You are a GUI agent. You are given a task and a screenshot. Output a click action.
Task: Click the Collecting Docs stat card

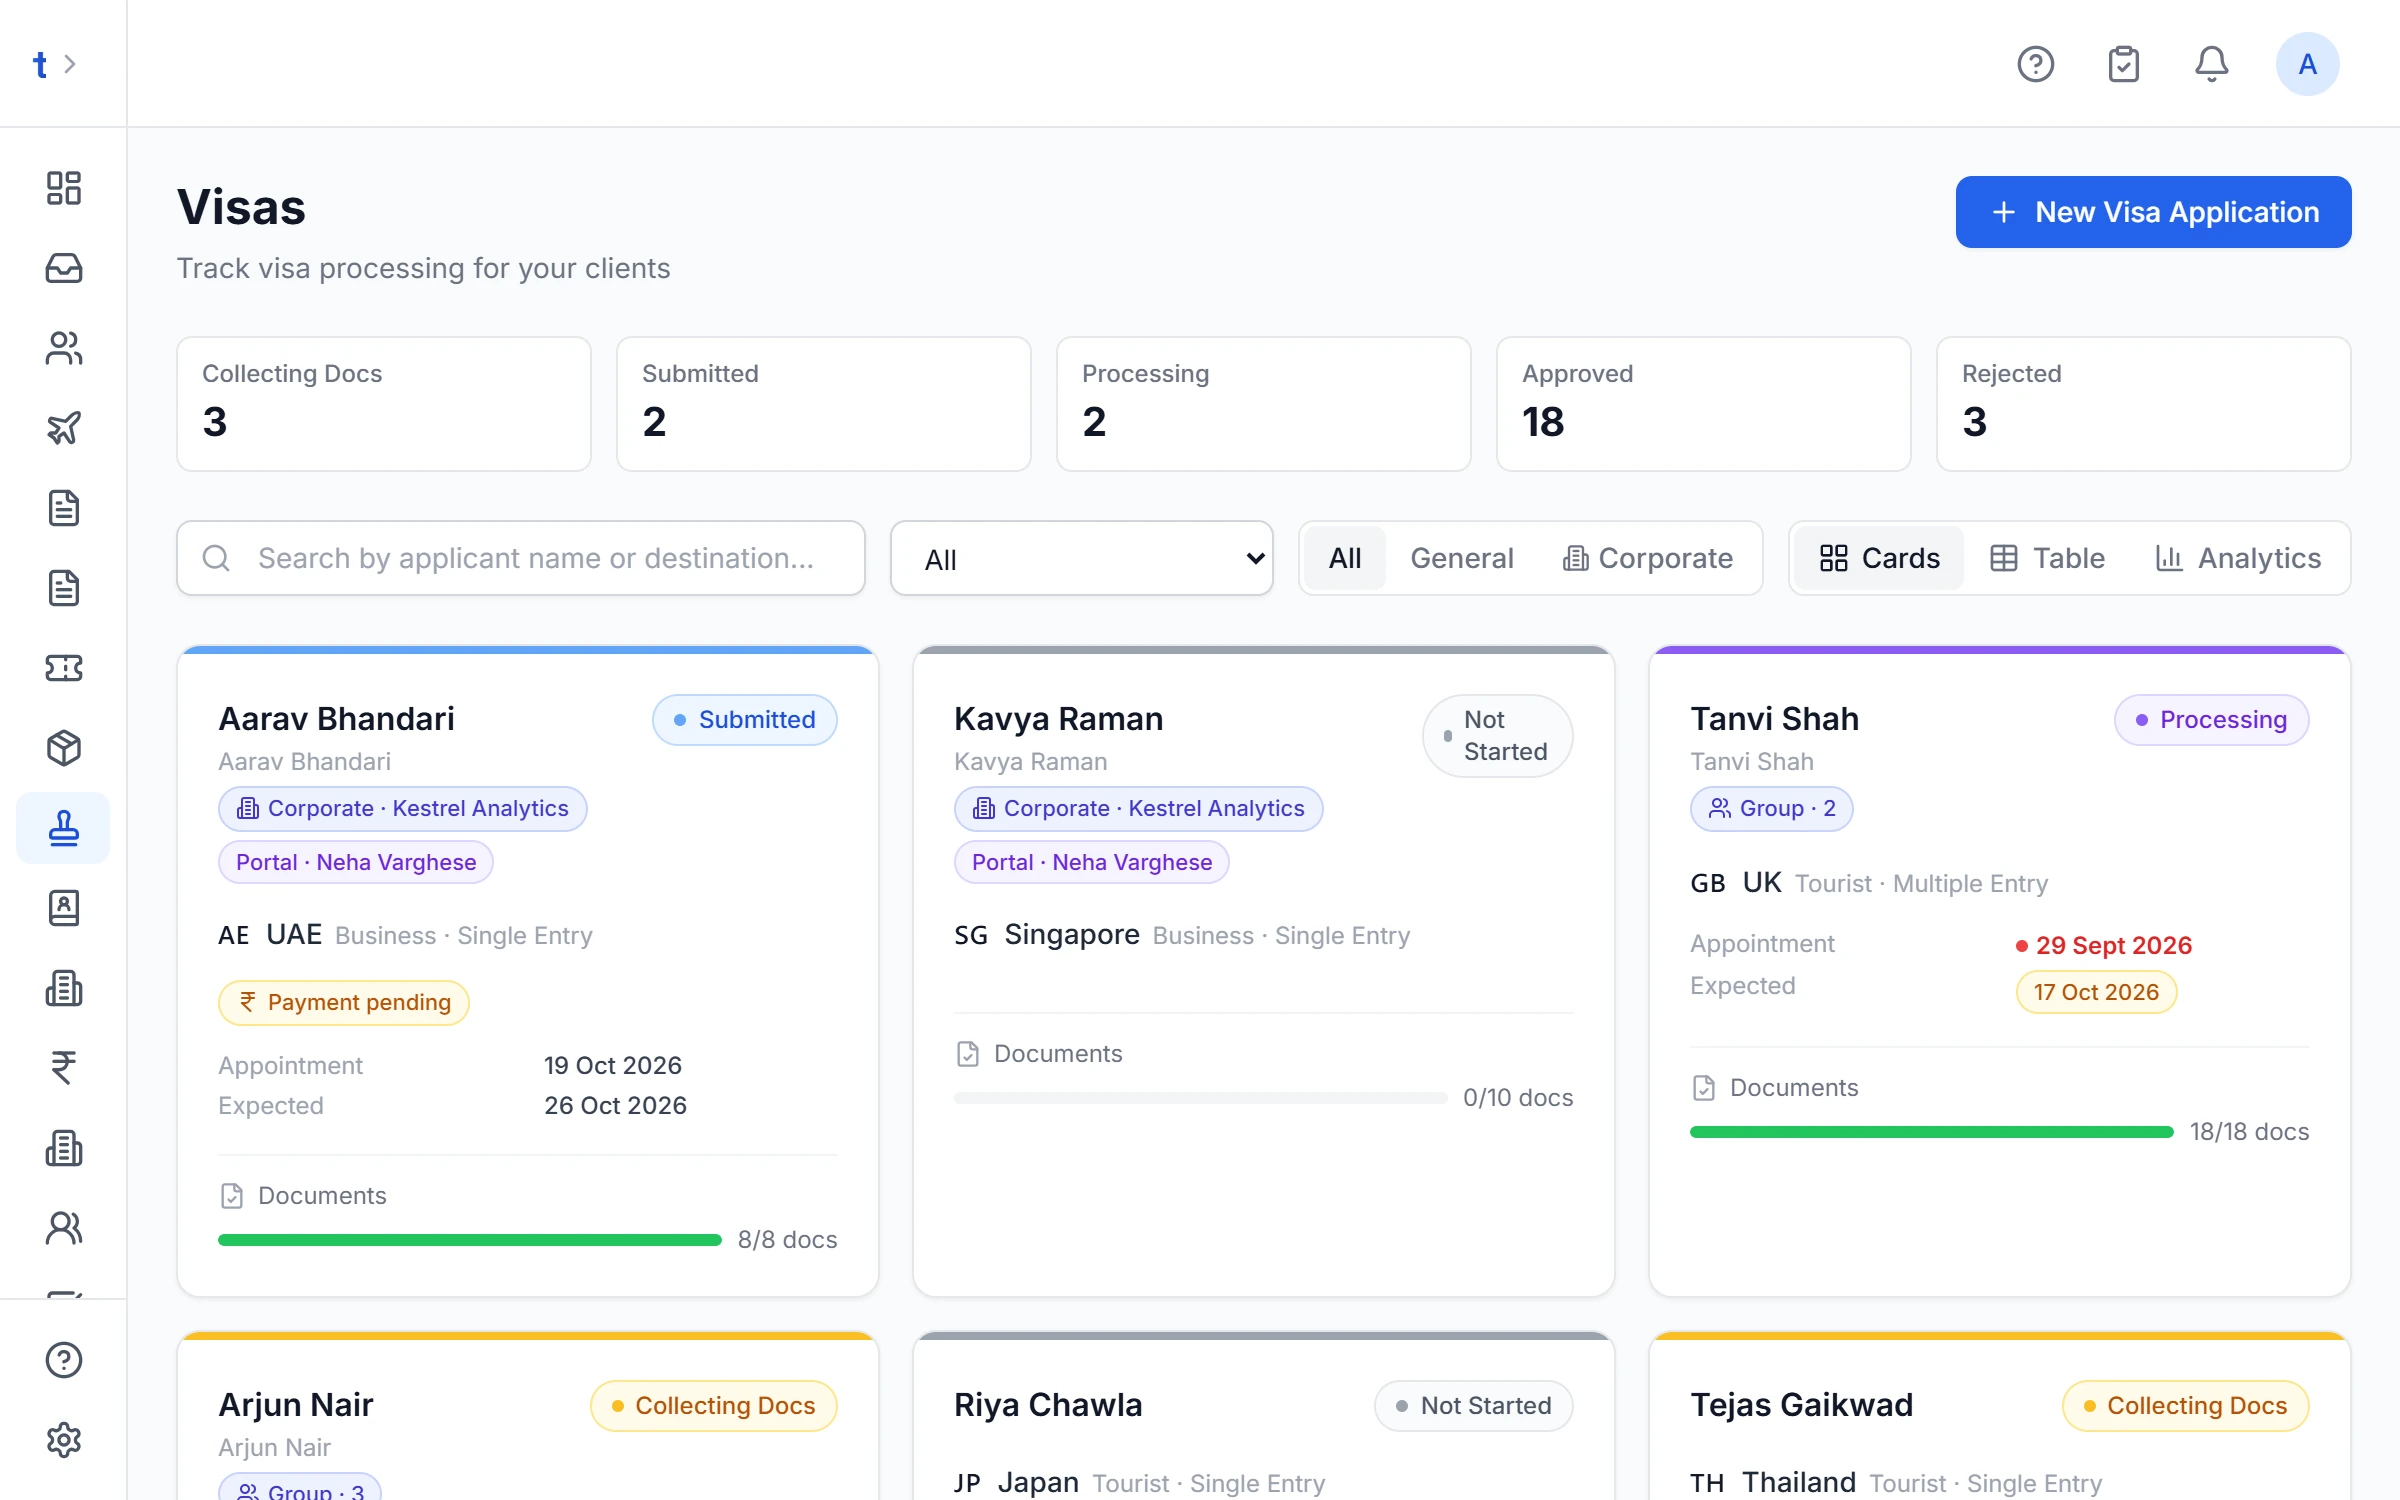pyautogui.click(x=384, y=404)
